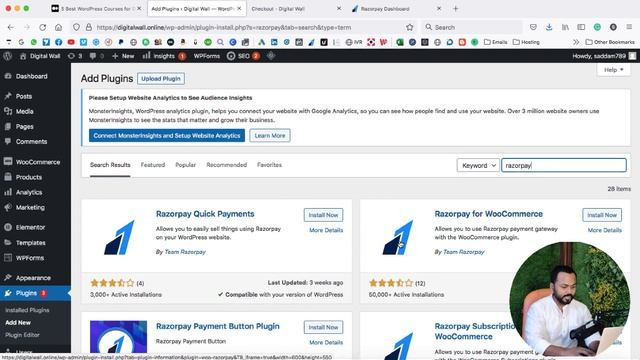Install Razorpay Payment Button Plugin
The image size is (640, 360).
click(323, 327)
